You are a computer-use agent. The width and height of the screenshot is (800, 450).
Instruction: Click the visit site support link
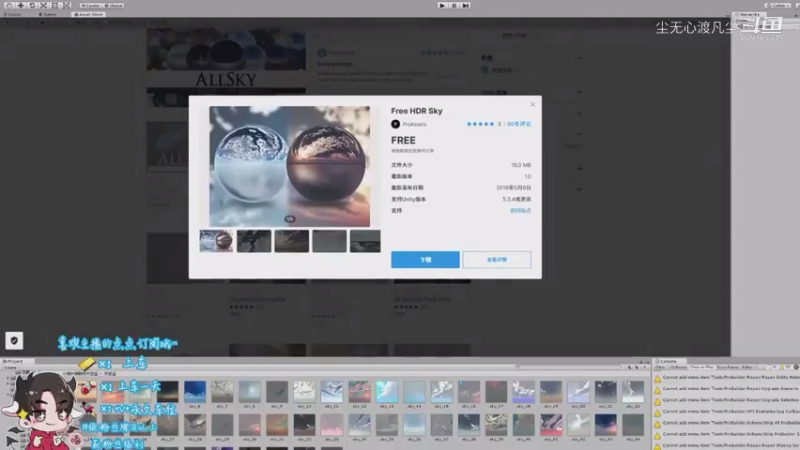(520, 210)
